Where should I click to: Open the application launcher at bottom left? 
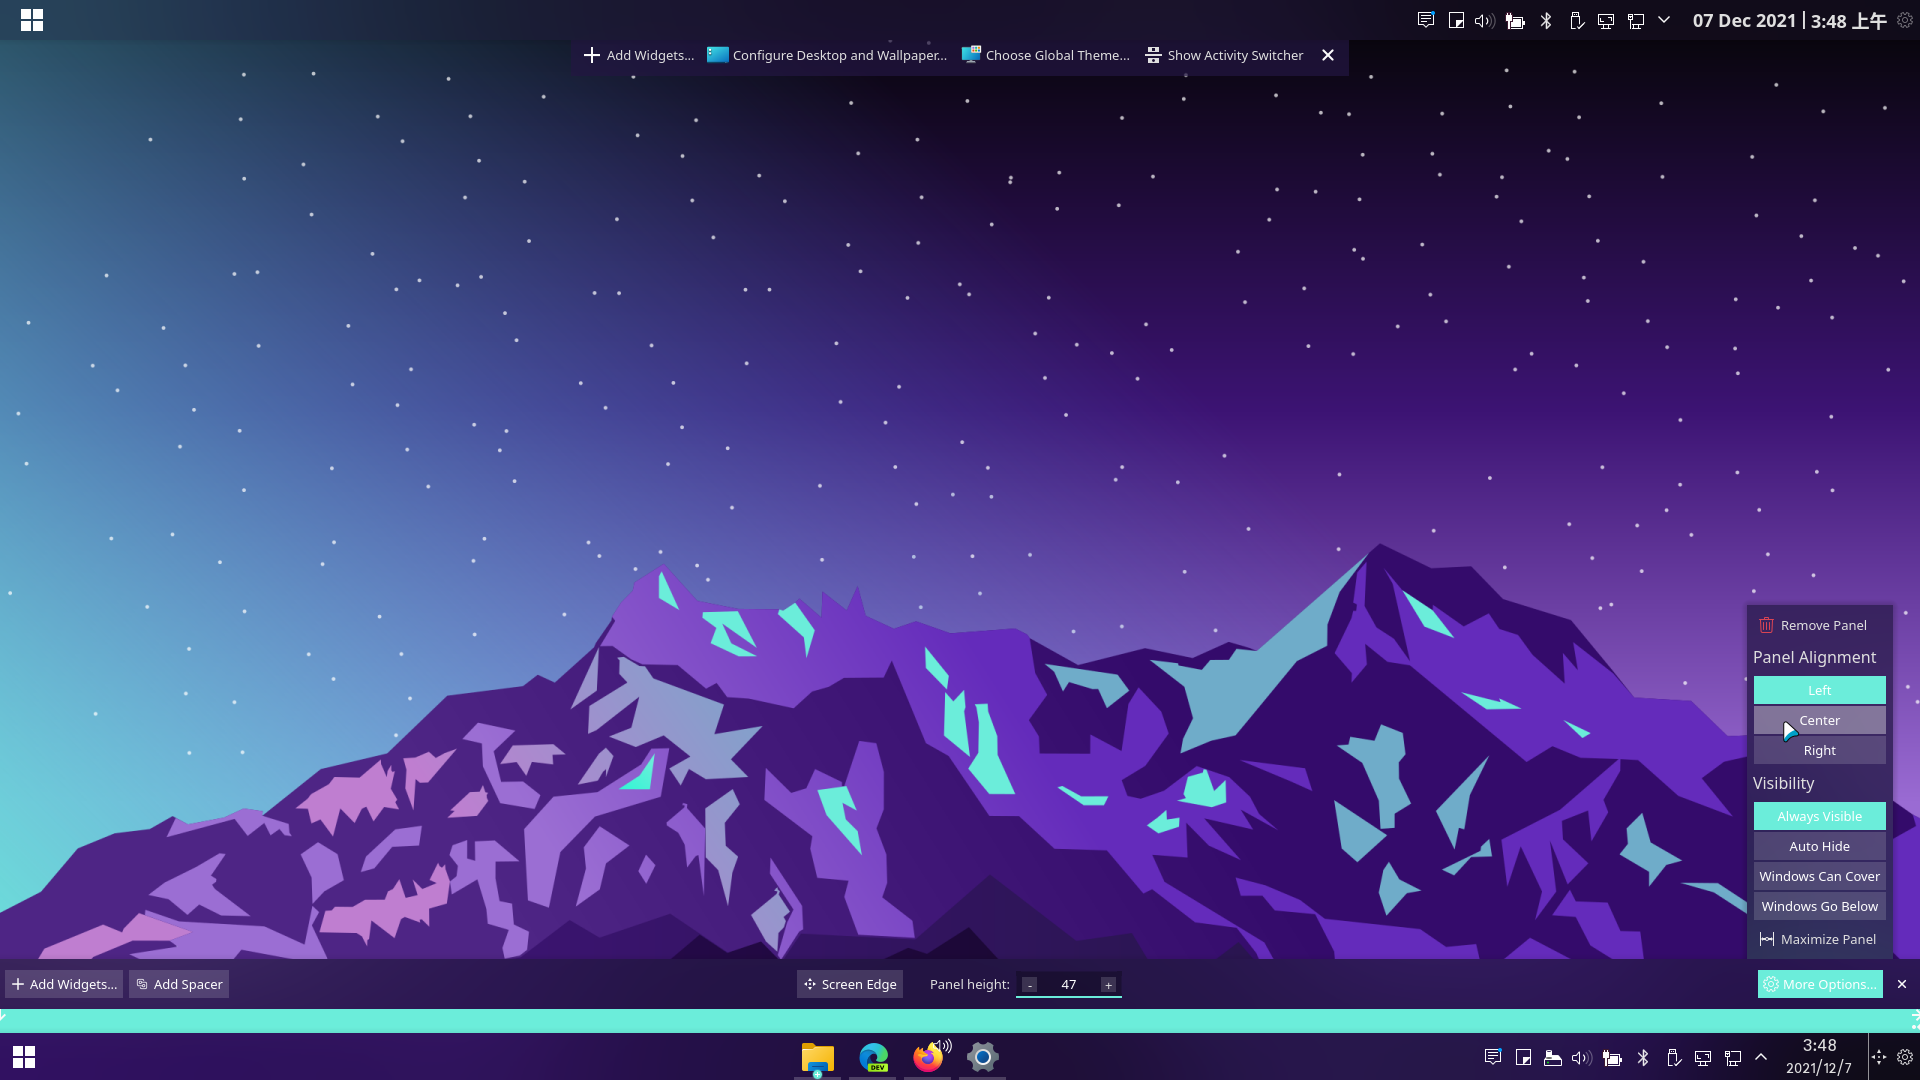[24, 1057]
